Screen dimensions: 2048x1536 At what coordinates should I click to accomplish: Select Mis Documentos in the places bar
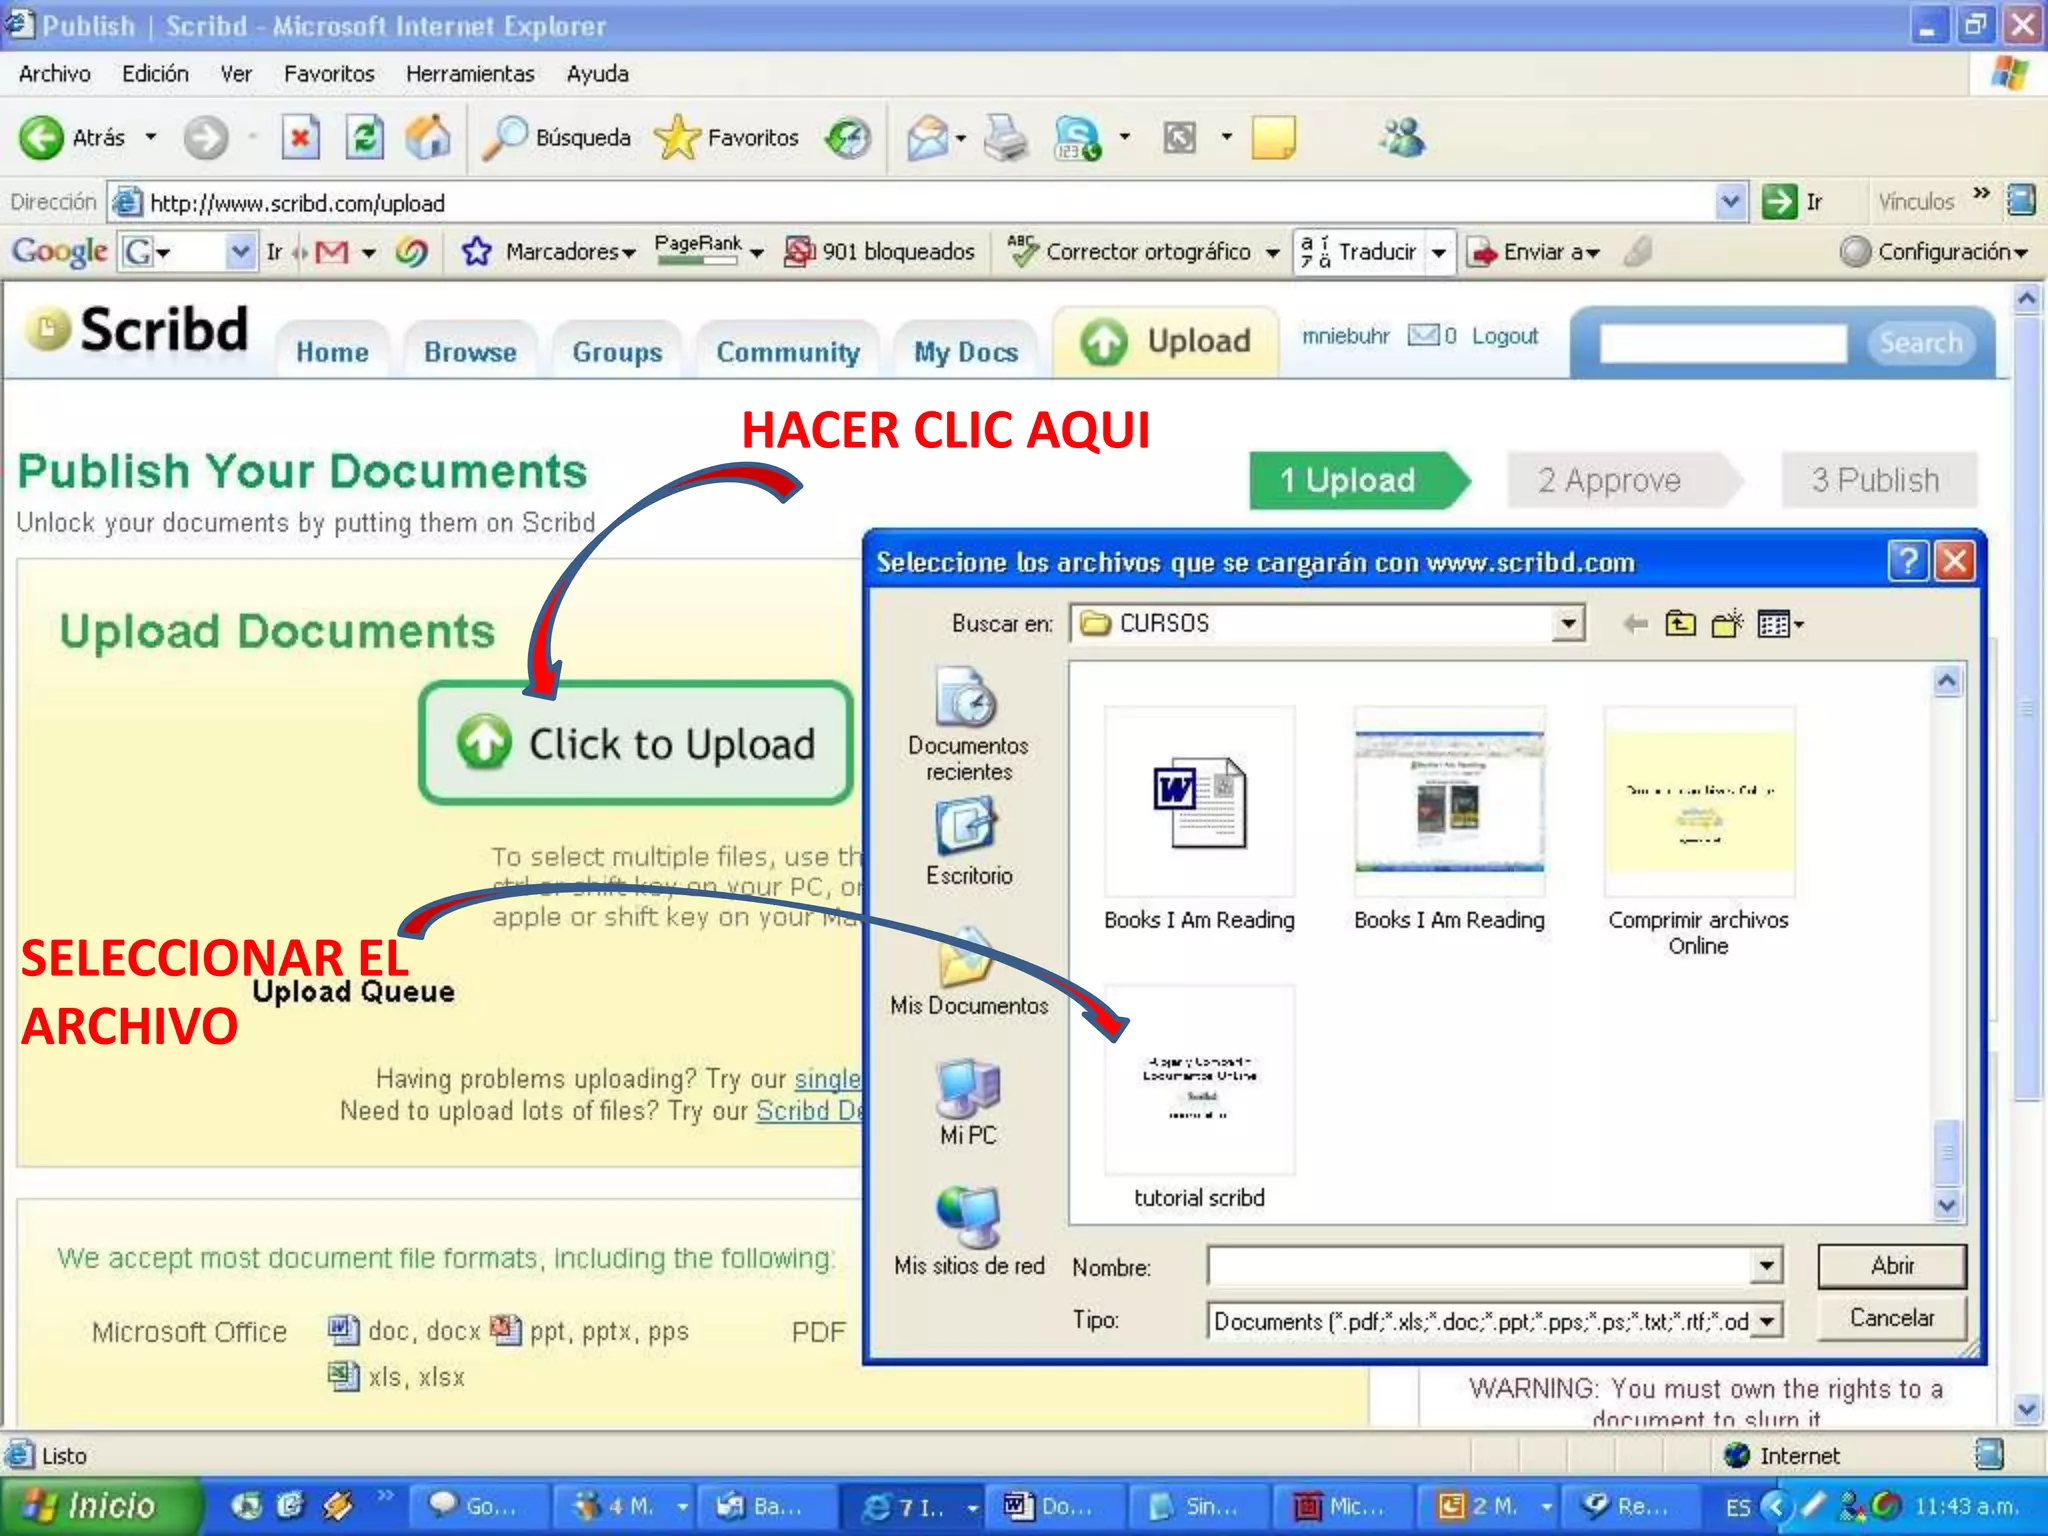pyautogui.click(x=968, y=972)
